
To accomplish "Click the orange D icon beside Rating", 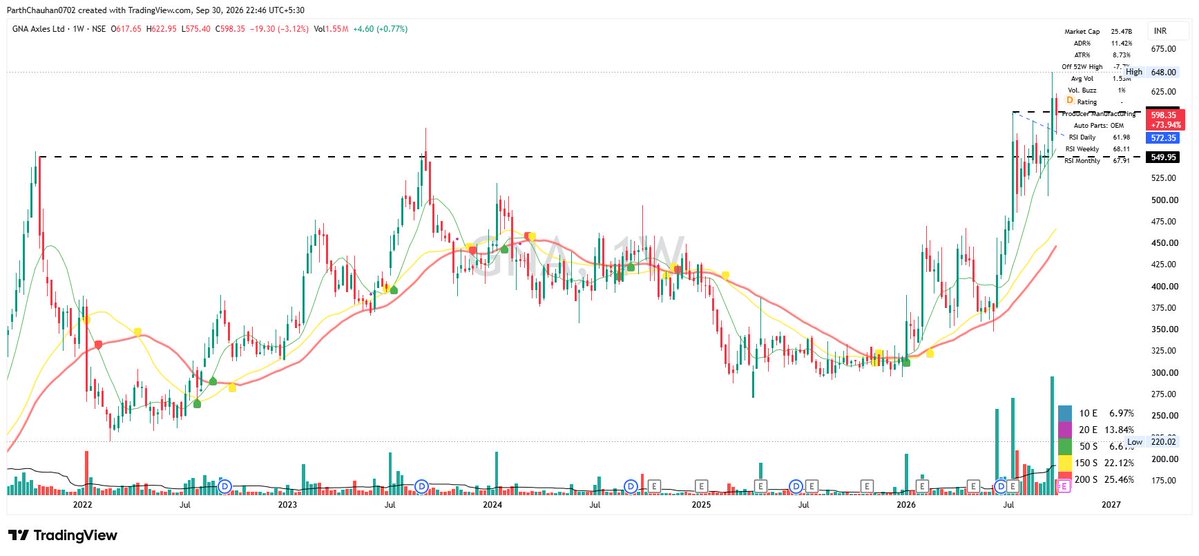I will [1070, 101].
